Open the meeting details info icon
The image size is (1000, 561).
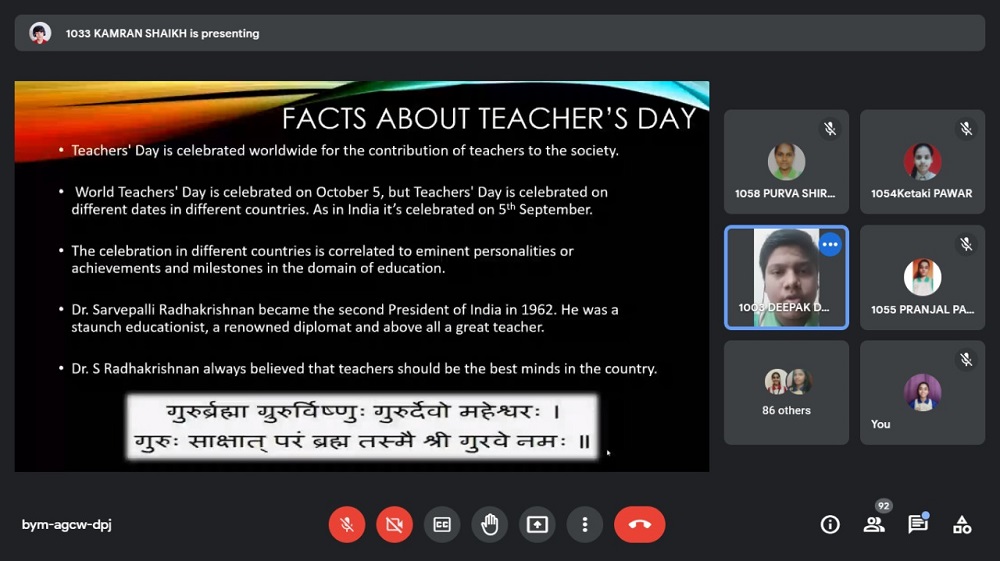pos(830,524)
